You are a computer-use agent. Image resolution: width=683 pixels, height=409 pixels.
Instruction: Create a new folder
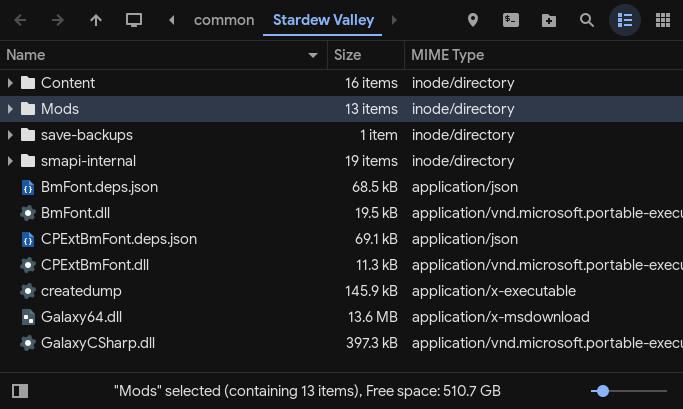point(549,20)
